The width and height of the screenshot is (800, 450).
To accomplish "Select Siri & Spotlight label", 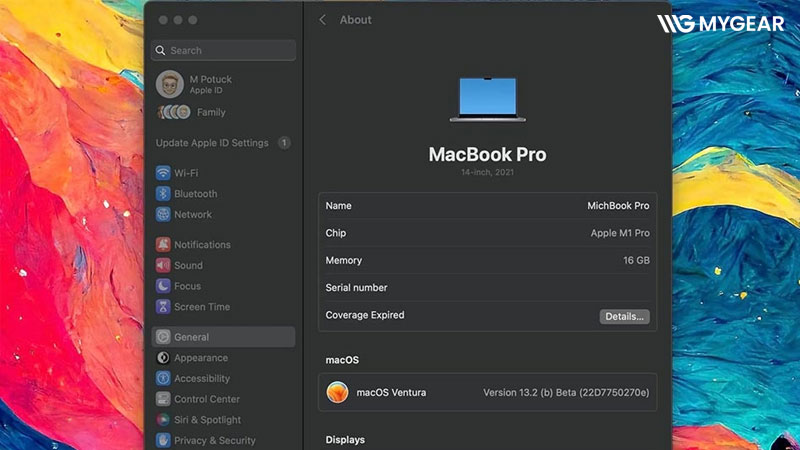I will [208, 420].
